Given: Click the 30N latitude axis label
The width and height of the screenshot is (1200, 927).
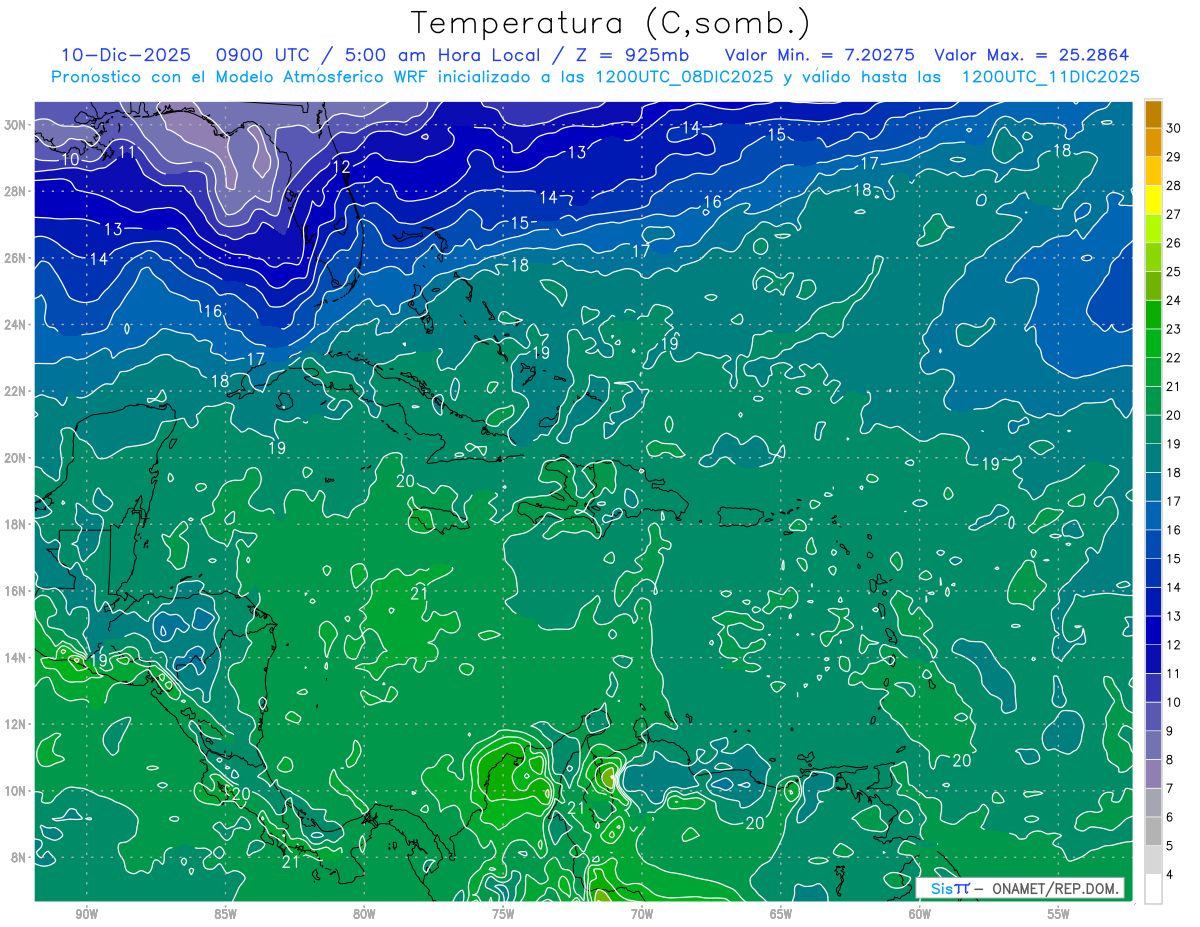Looking at the screenshot, I should (16, 125).
